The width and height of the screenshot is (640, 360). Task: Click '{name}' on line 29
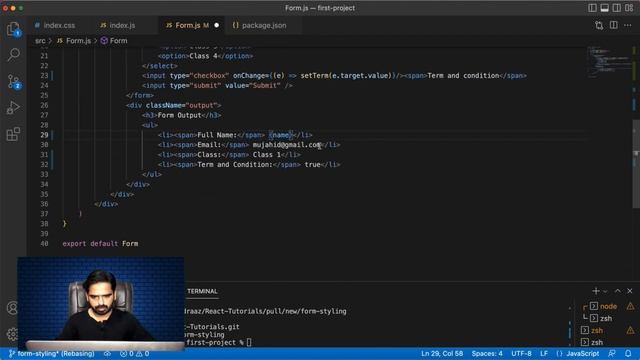(x=281, y=135)
